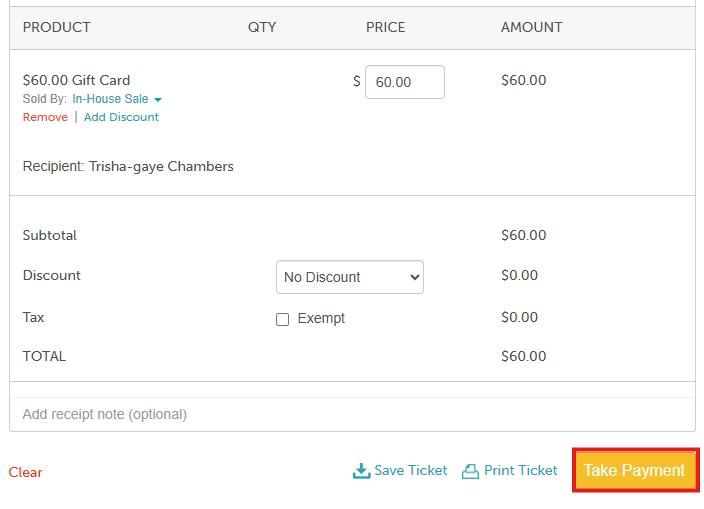The height and width of the screenshot is (509, 704).
Task: Click the caret arrow beside In-House Sale
Action: (x=158, y=100)
